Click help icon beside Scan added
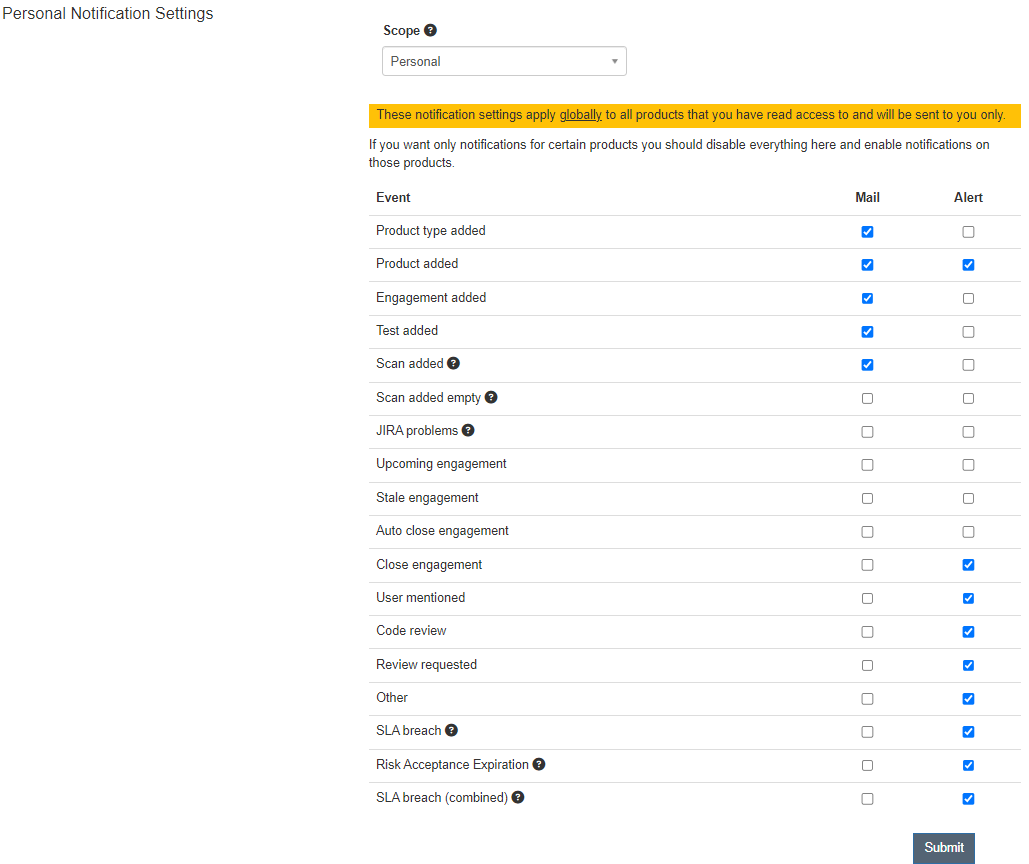This screenshot has height=864, width=1029. 453,364
